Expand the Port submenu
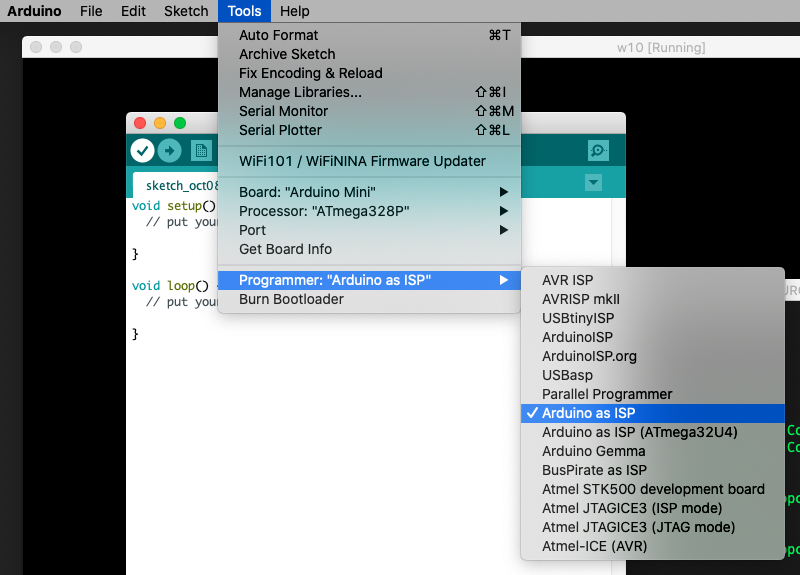This screenshot has height=575, width=800. [x=369, y=230]
